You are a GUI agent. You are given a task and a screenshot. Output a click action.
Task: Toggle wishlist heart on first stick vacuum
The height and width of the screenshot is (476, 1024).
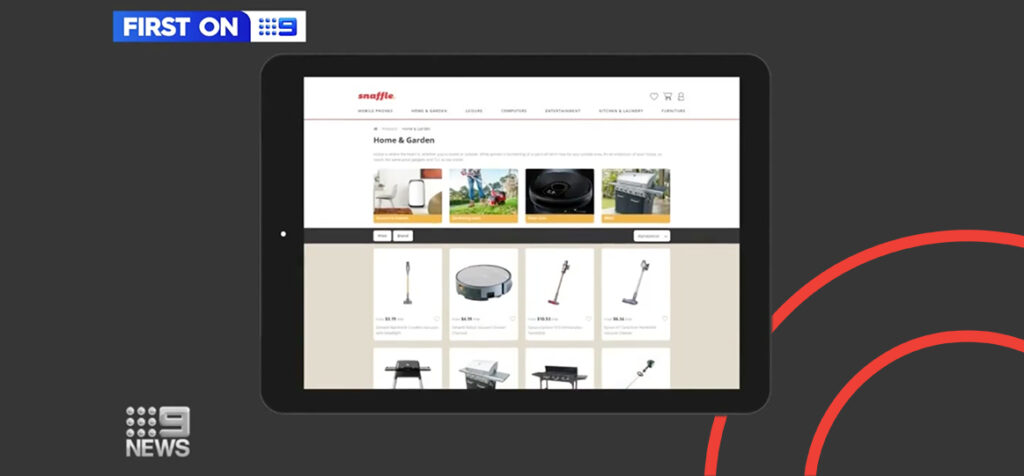[x=435, y=319]
